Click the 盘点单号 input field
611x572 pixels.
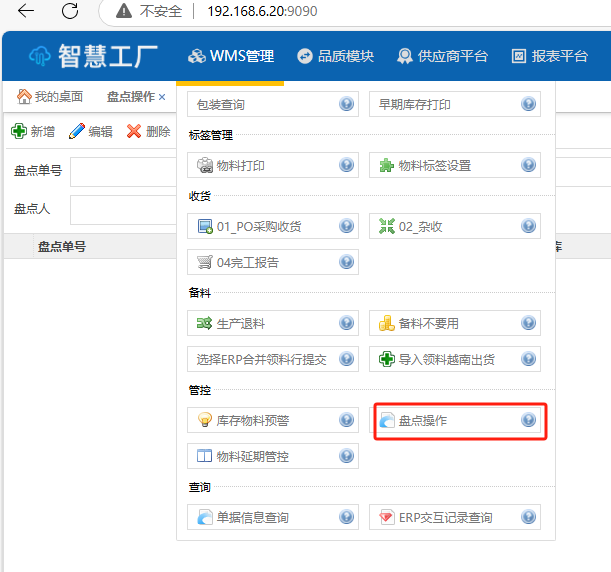coord(120,171)
